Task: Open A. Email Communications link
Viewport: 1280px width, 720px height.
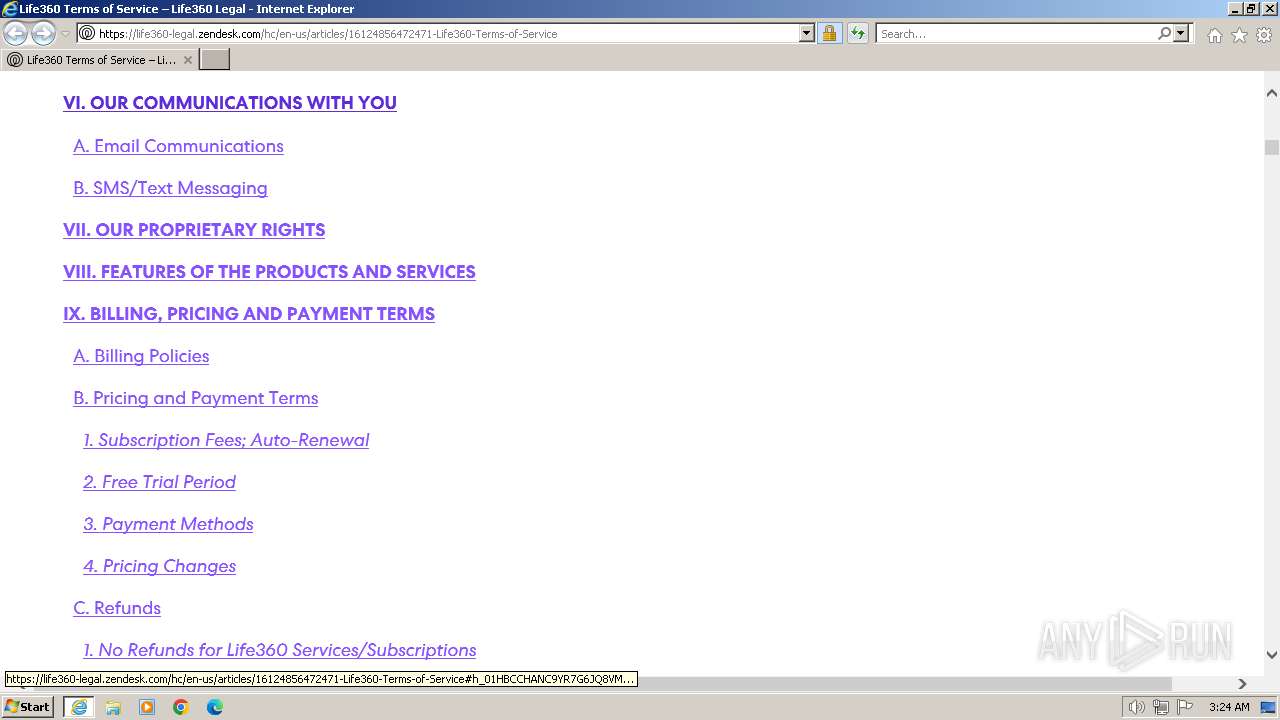Action: [178, 146]
